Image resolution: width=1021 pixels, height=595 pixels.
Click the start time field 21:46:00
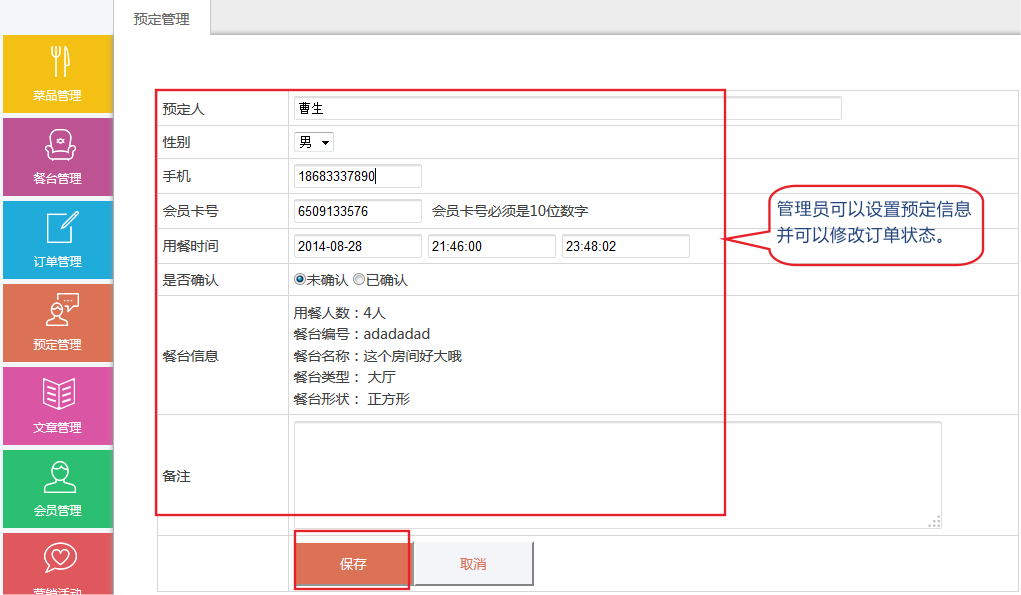click(491, 246)
